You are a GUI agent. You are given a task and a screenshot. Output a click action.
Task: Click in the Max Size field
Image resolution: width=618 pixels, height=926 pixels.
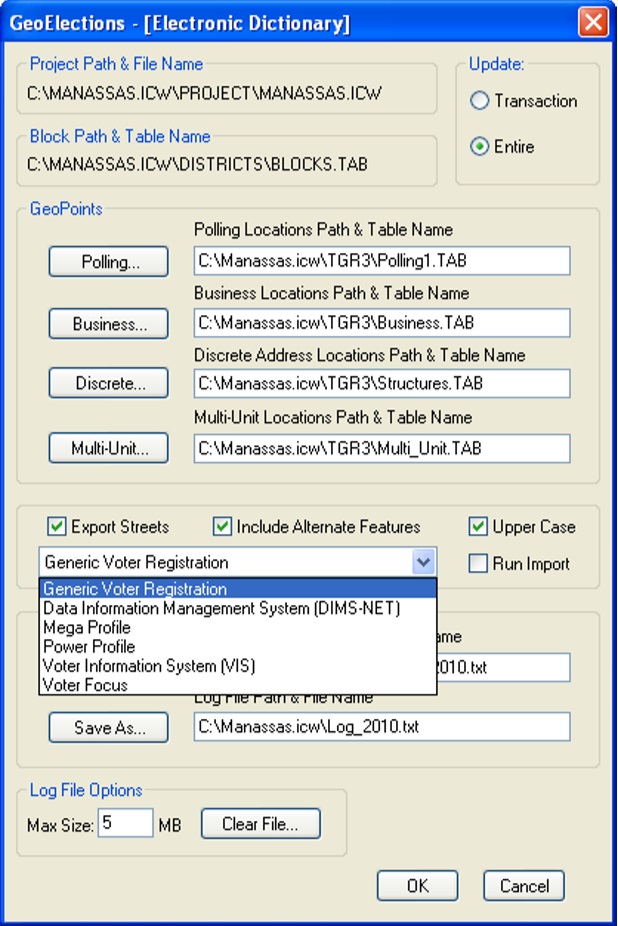[x=125, y=825]
